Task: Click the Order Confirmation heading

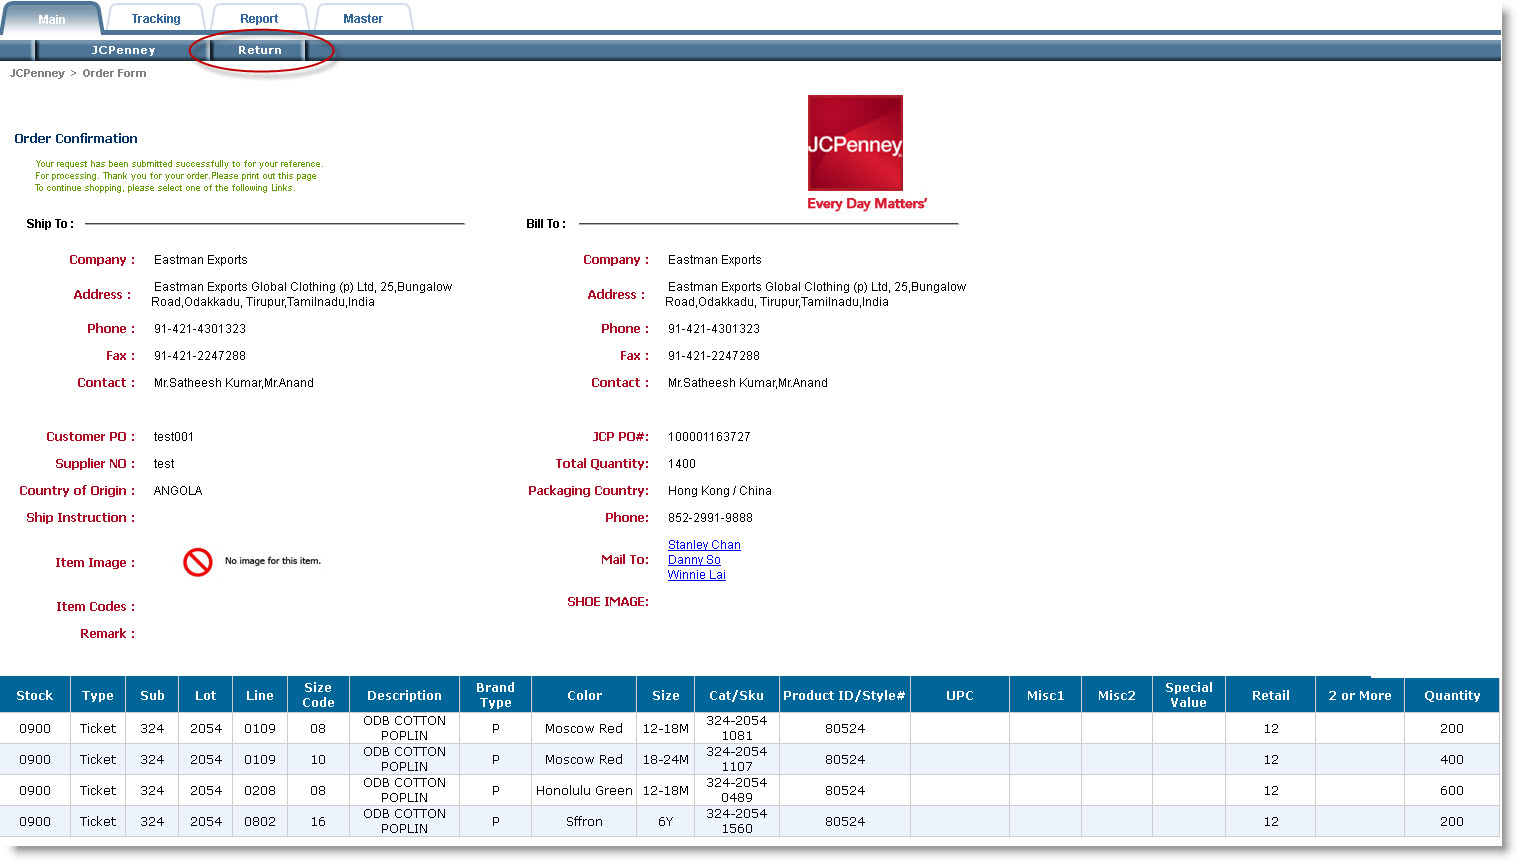Action: click(76, 139)
